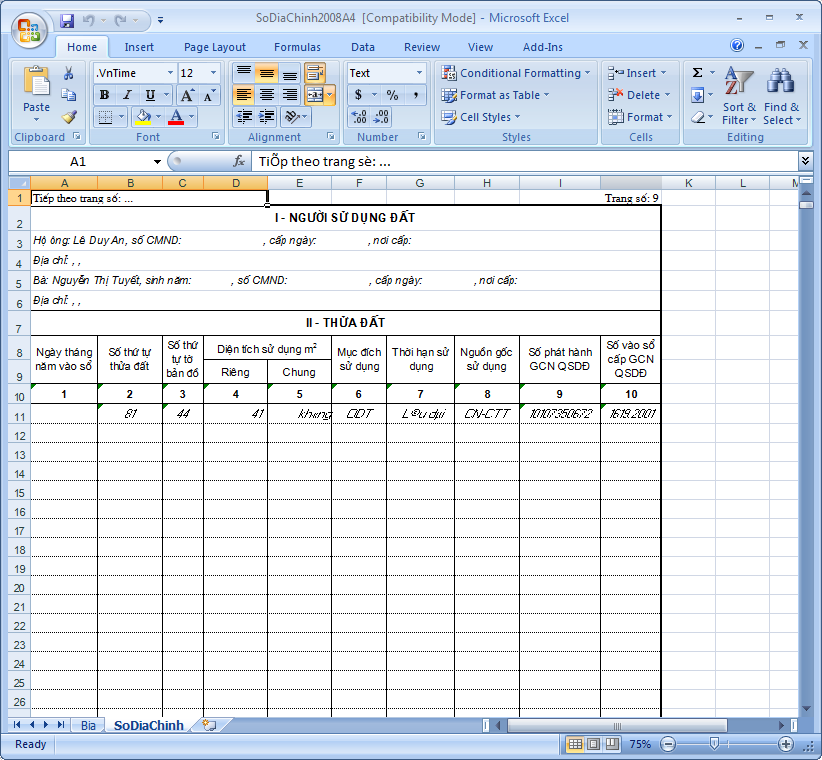Open the font name dropdown
Screen dimensions: 822x760
(x=169, y=73)
